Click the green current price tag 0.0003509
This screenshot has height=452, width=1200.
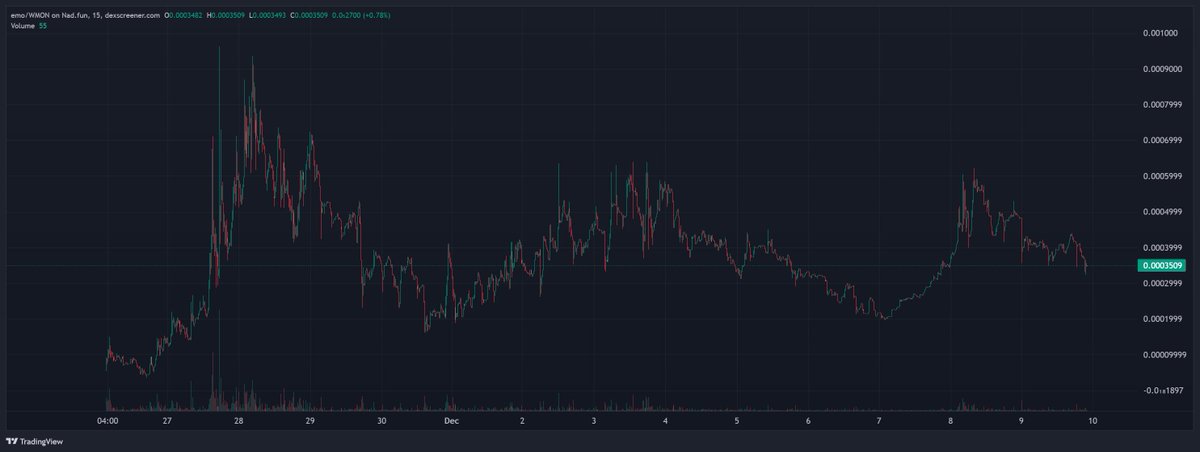(x=1161, y=265)
